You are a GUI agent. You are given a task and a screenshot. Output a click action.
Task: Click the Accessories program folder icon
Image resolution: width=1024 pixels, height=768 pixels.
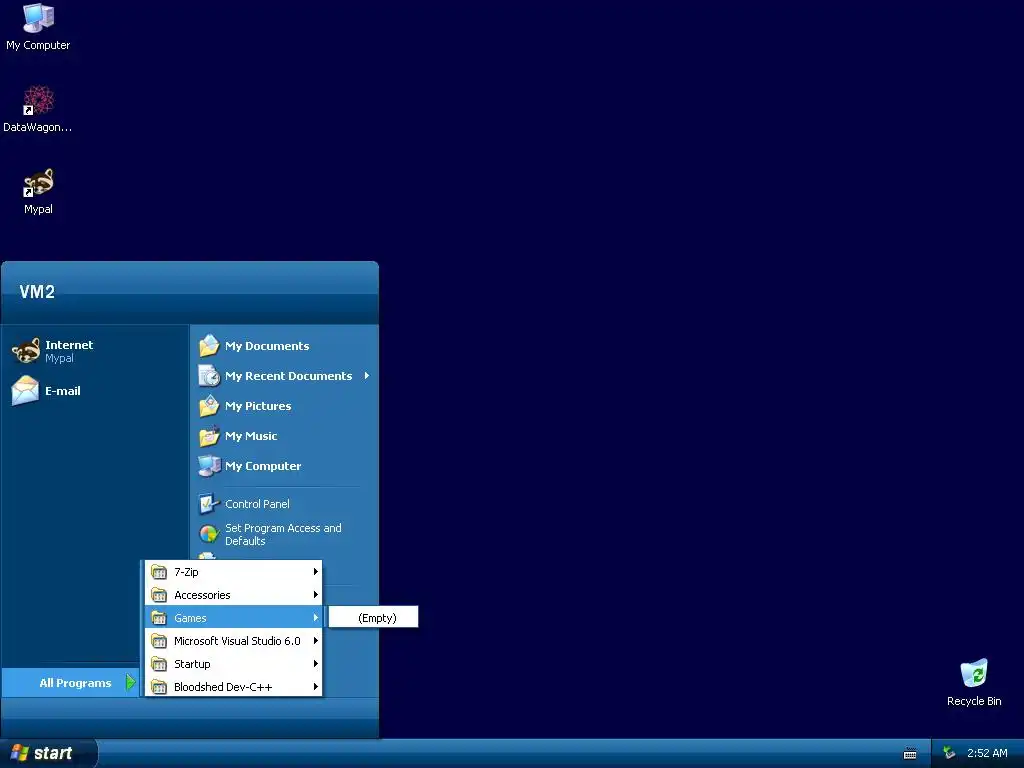(159, 595)
